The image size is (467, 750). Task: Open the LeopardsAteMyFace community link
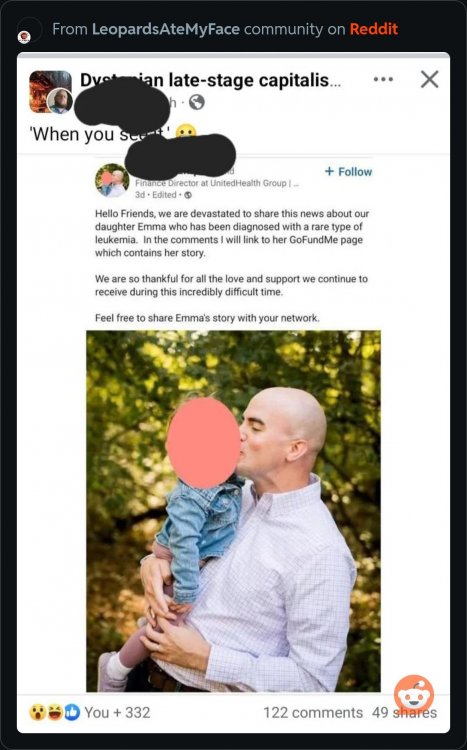click(166, 29)
